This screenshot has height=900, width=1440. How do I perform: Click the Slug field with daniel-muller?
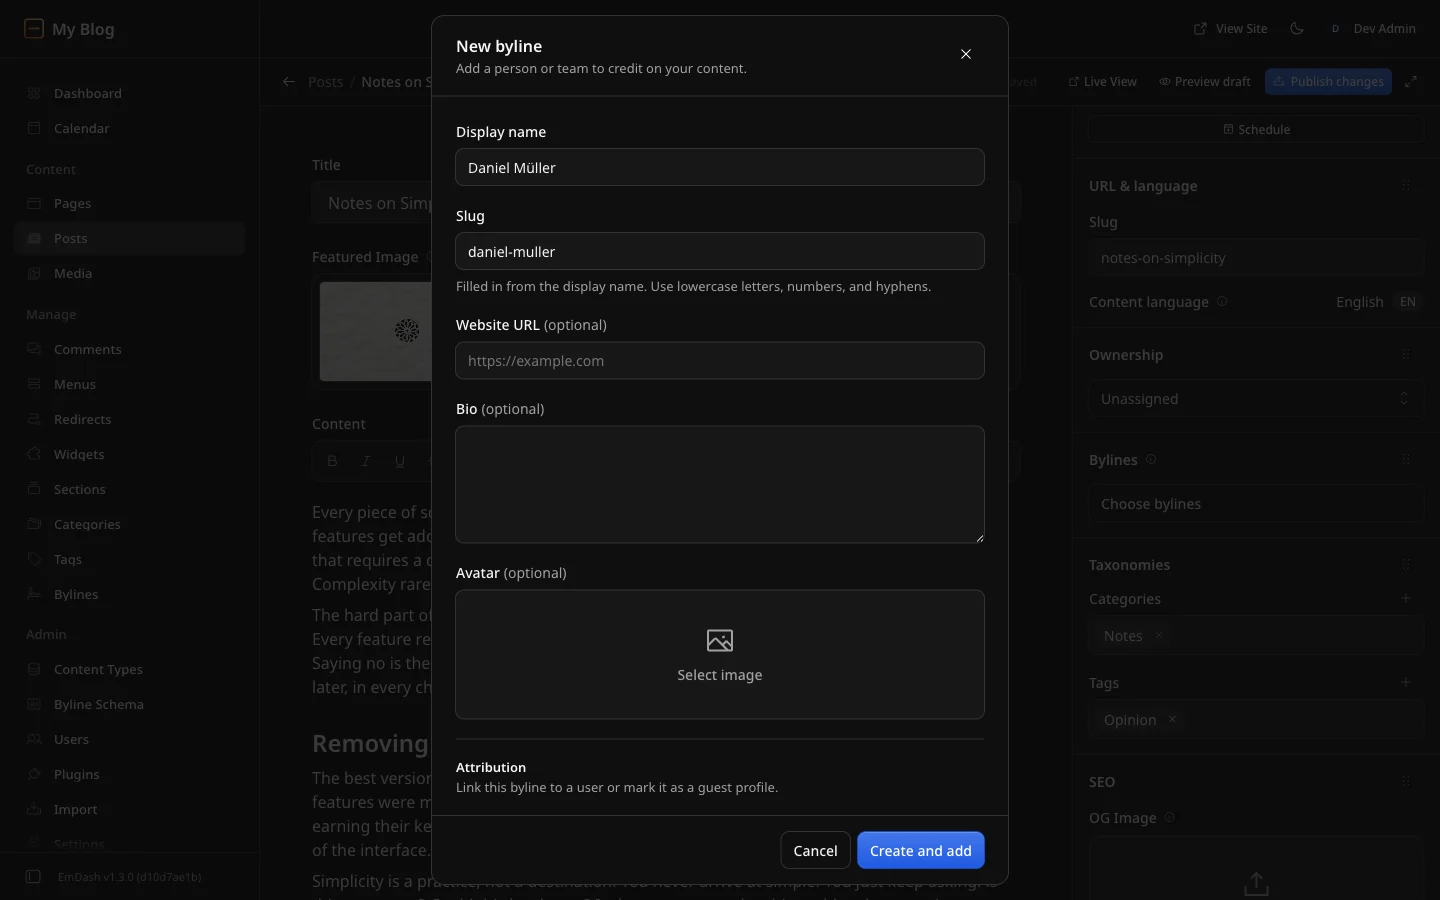720,251
